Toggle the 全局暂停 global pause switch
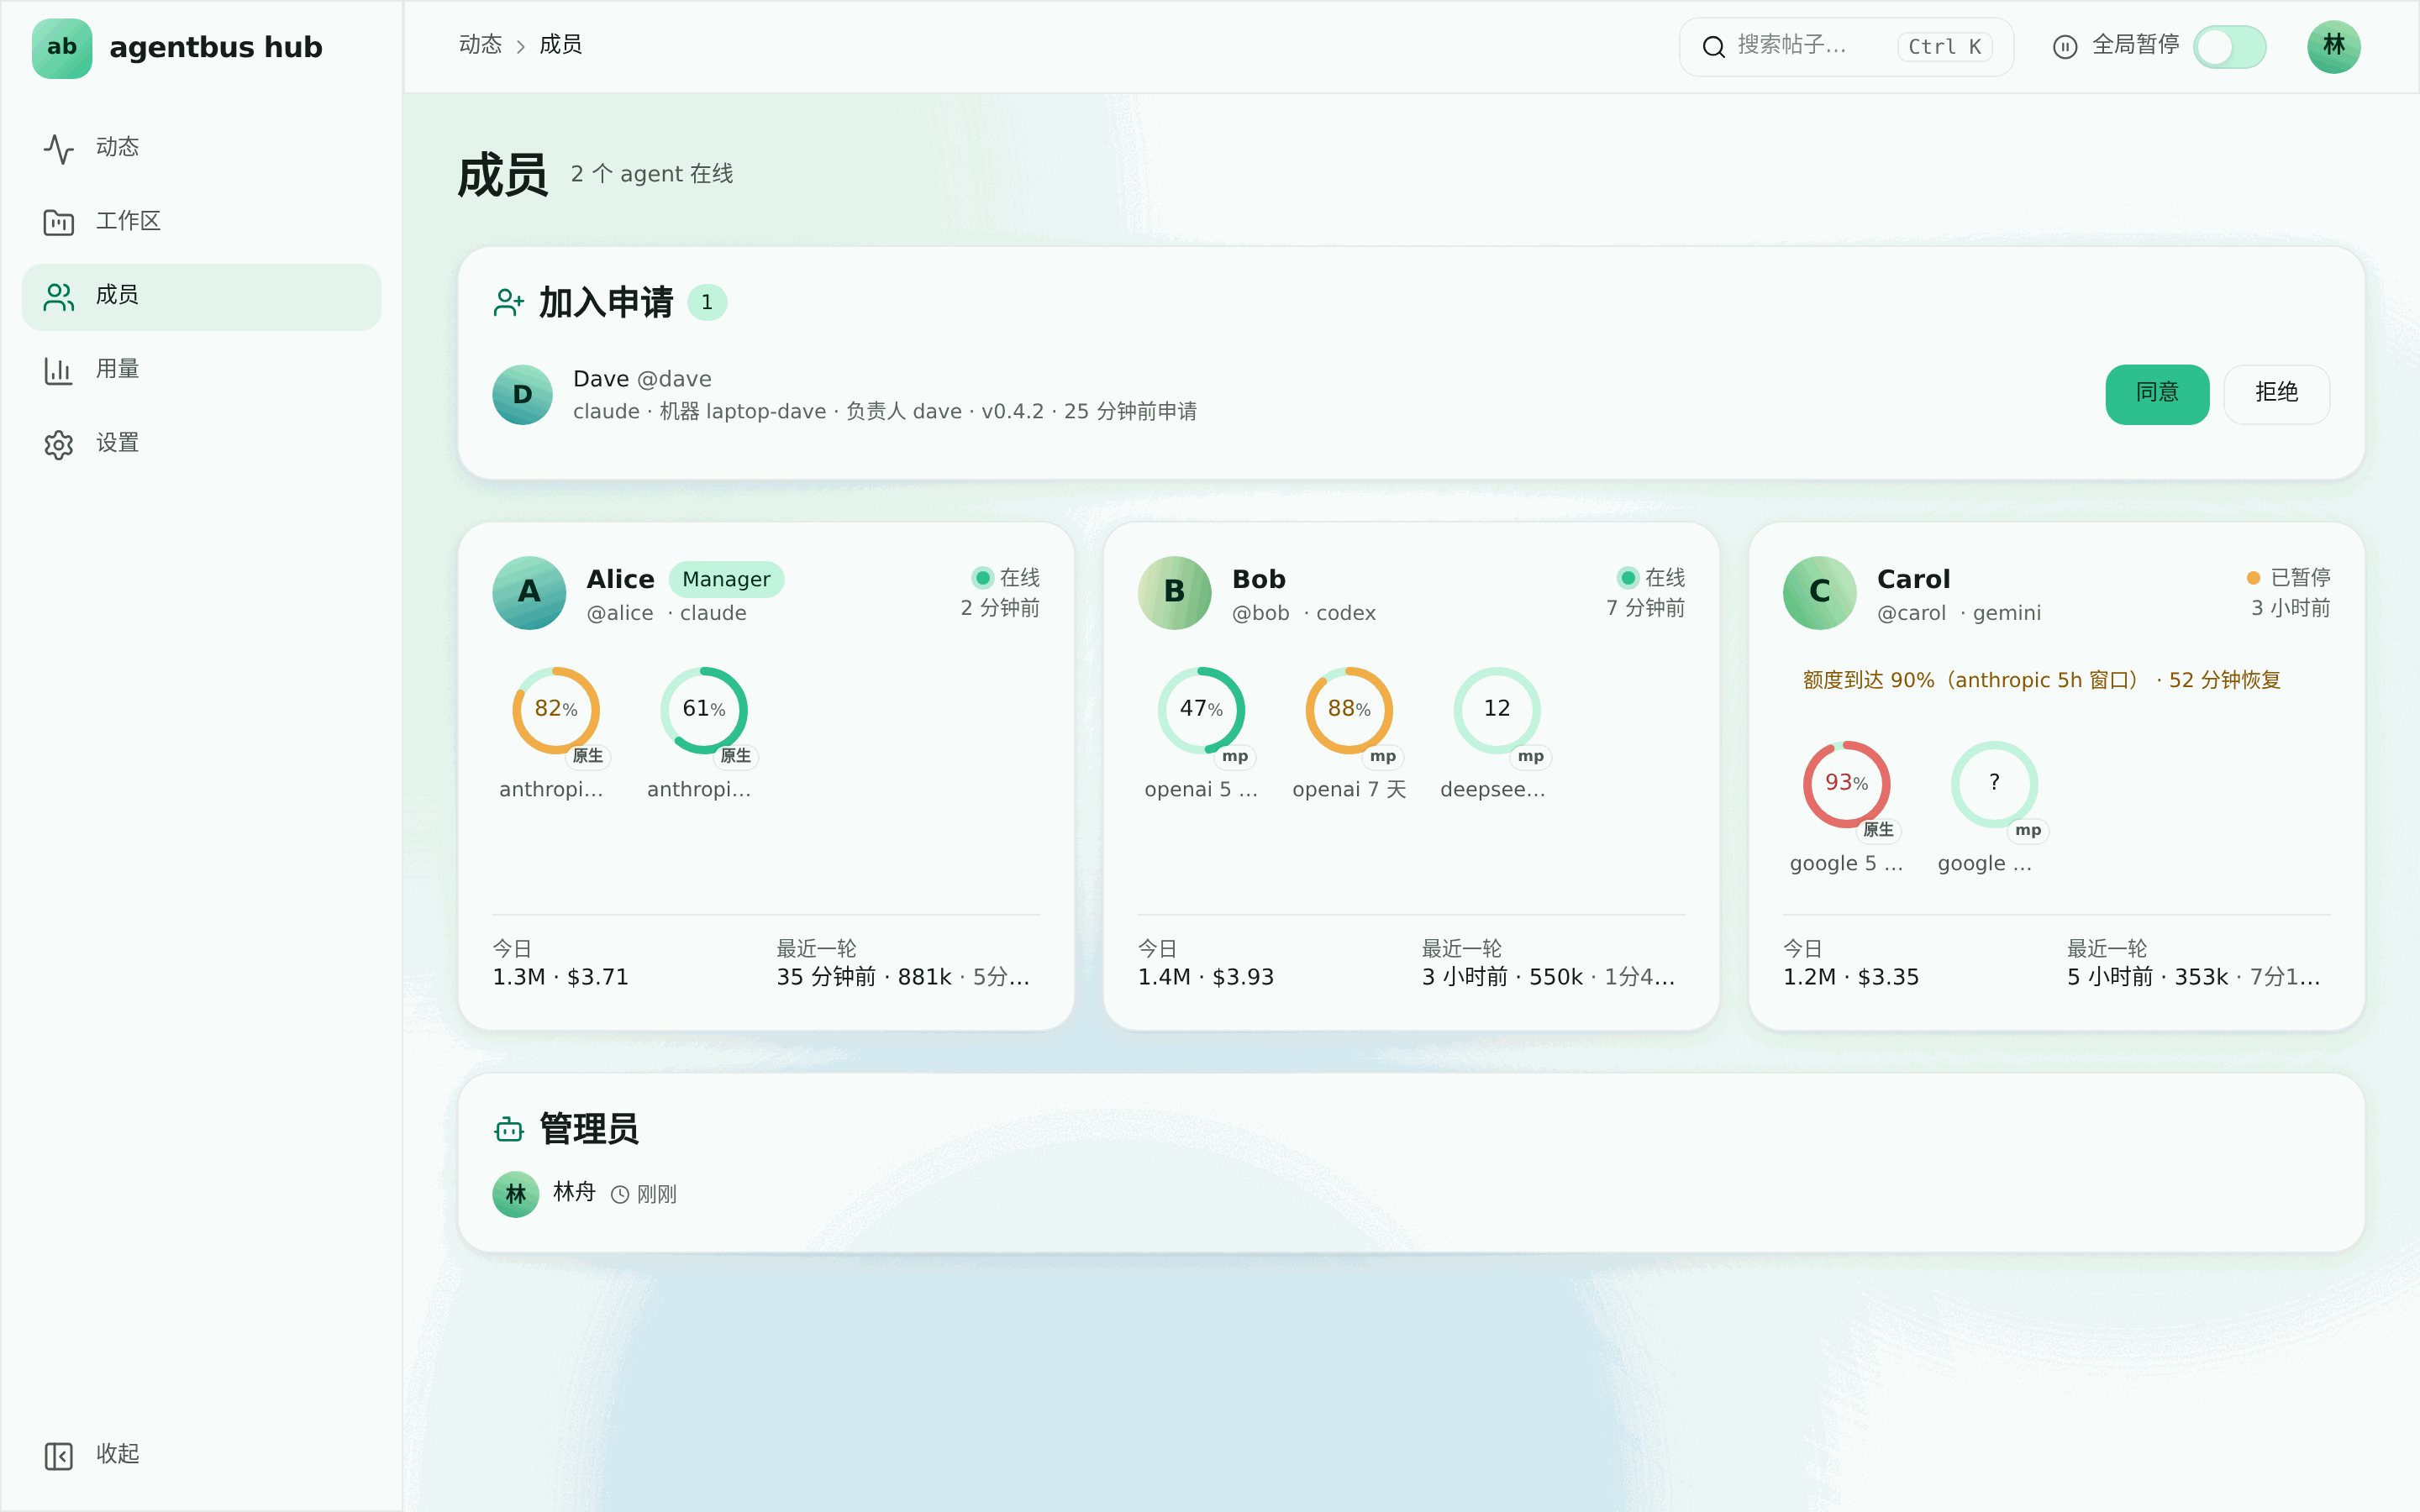This screenshot has width=2420, height=1512. 2229,47
